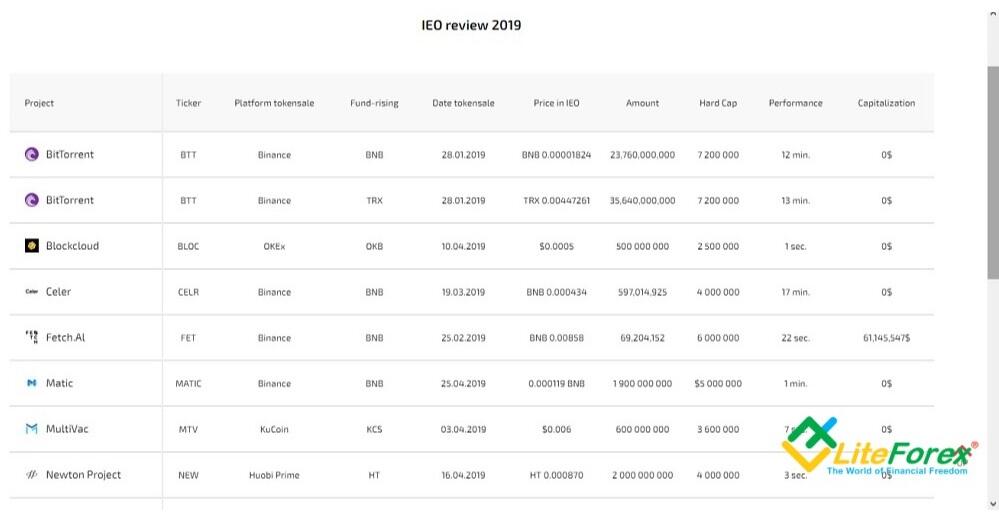Image resolution: width=999 pixels, height=525 pixels.
Task: Select the Amount column header
Action: pos(642,103)
